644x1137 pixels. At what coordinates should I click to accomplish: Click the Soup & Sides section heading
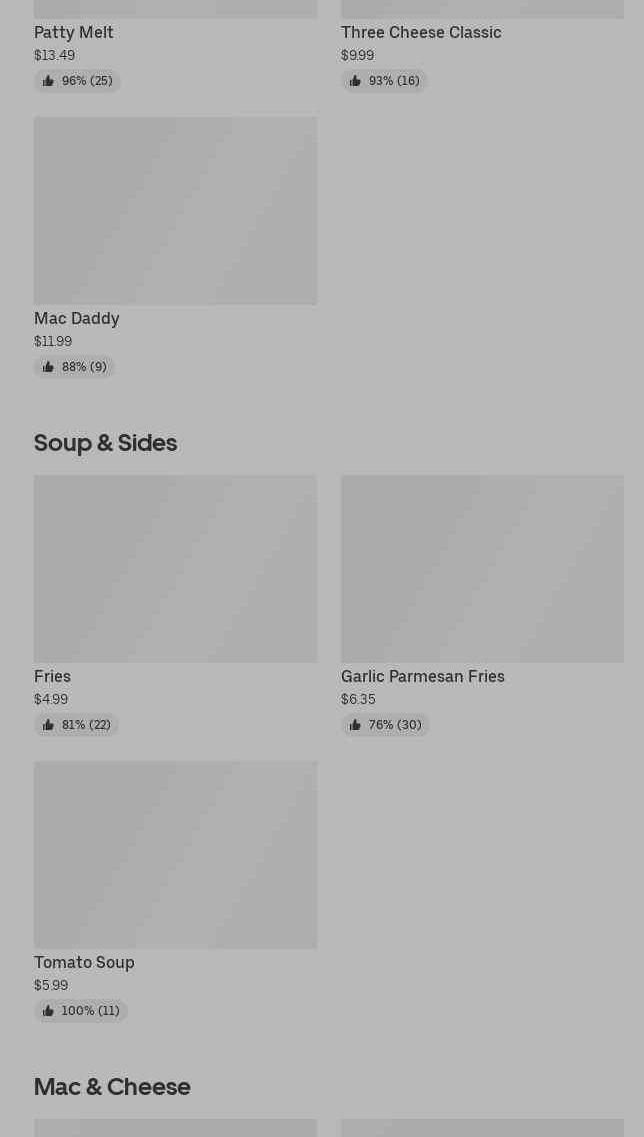coord(105,442)
